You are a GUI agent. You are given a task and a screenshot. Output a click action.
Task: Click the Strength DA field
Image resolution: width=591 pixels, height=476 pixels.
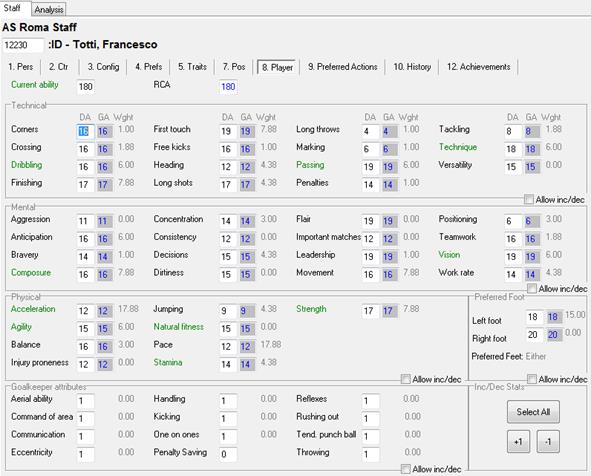tap(371, 311)
